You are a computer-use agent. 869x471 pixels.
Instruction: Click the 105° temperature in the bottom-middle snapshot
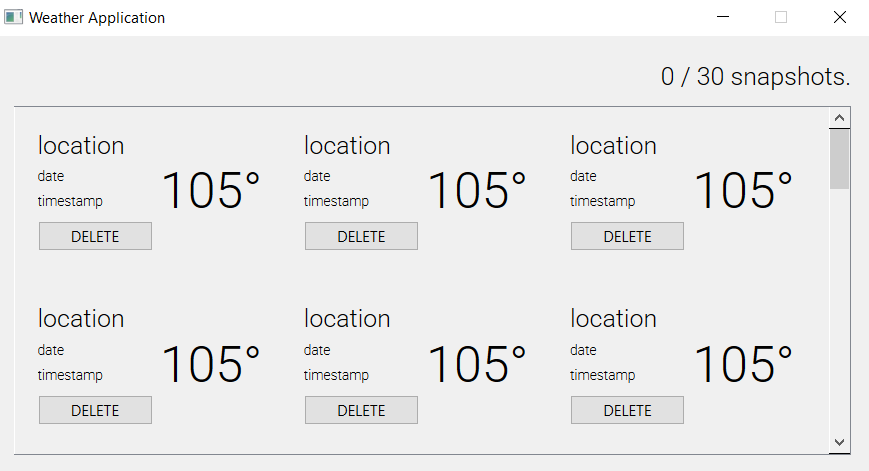tap(477, 364)
